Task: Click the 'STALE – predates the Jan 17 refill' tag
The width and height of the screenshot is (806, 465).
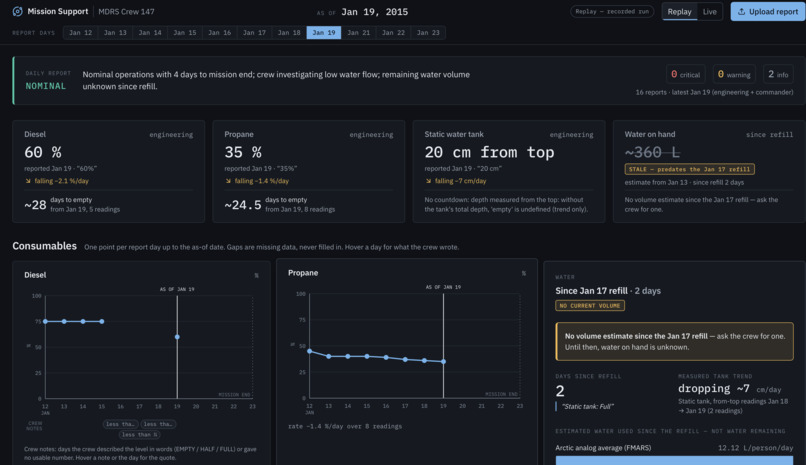Action: click(x=689, y=169)
